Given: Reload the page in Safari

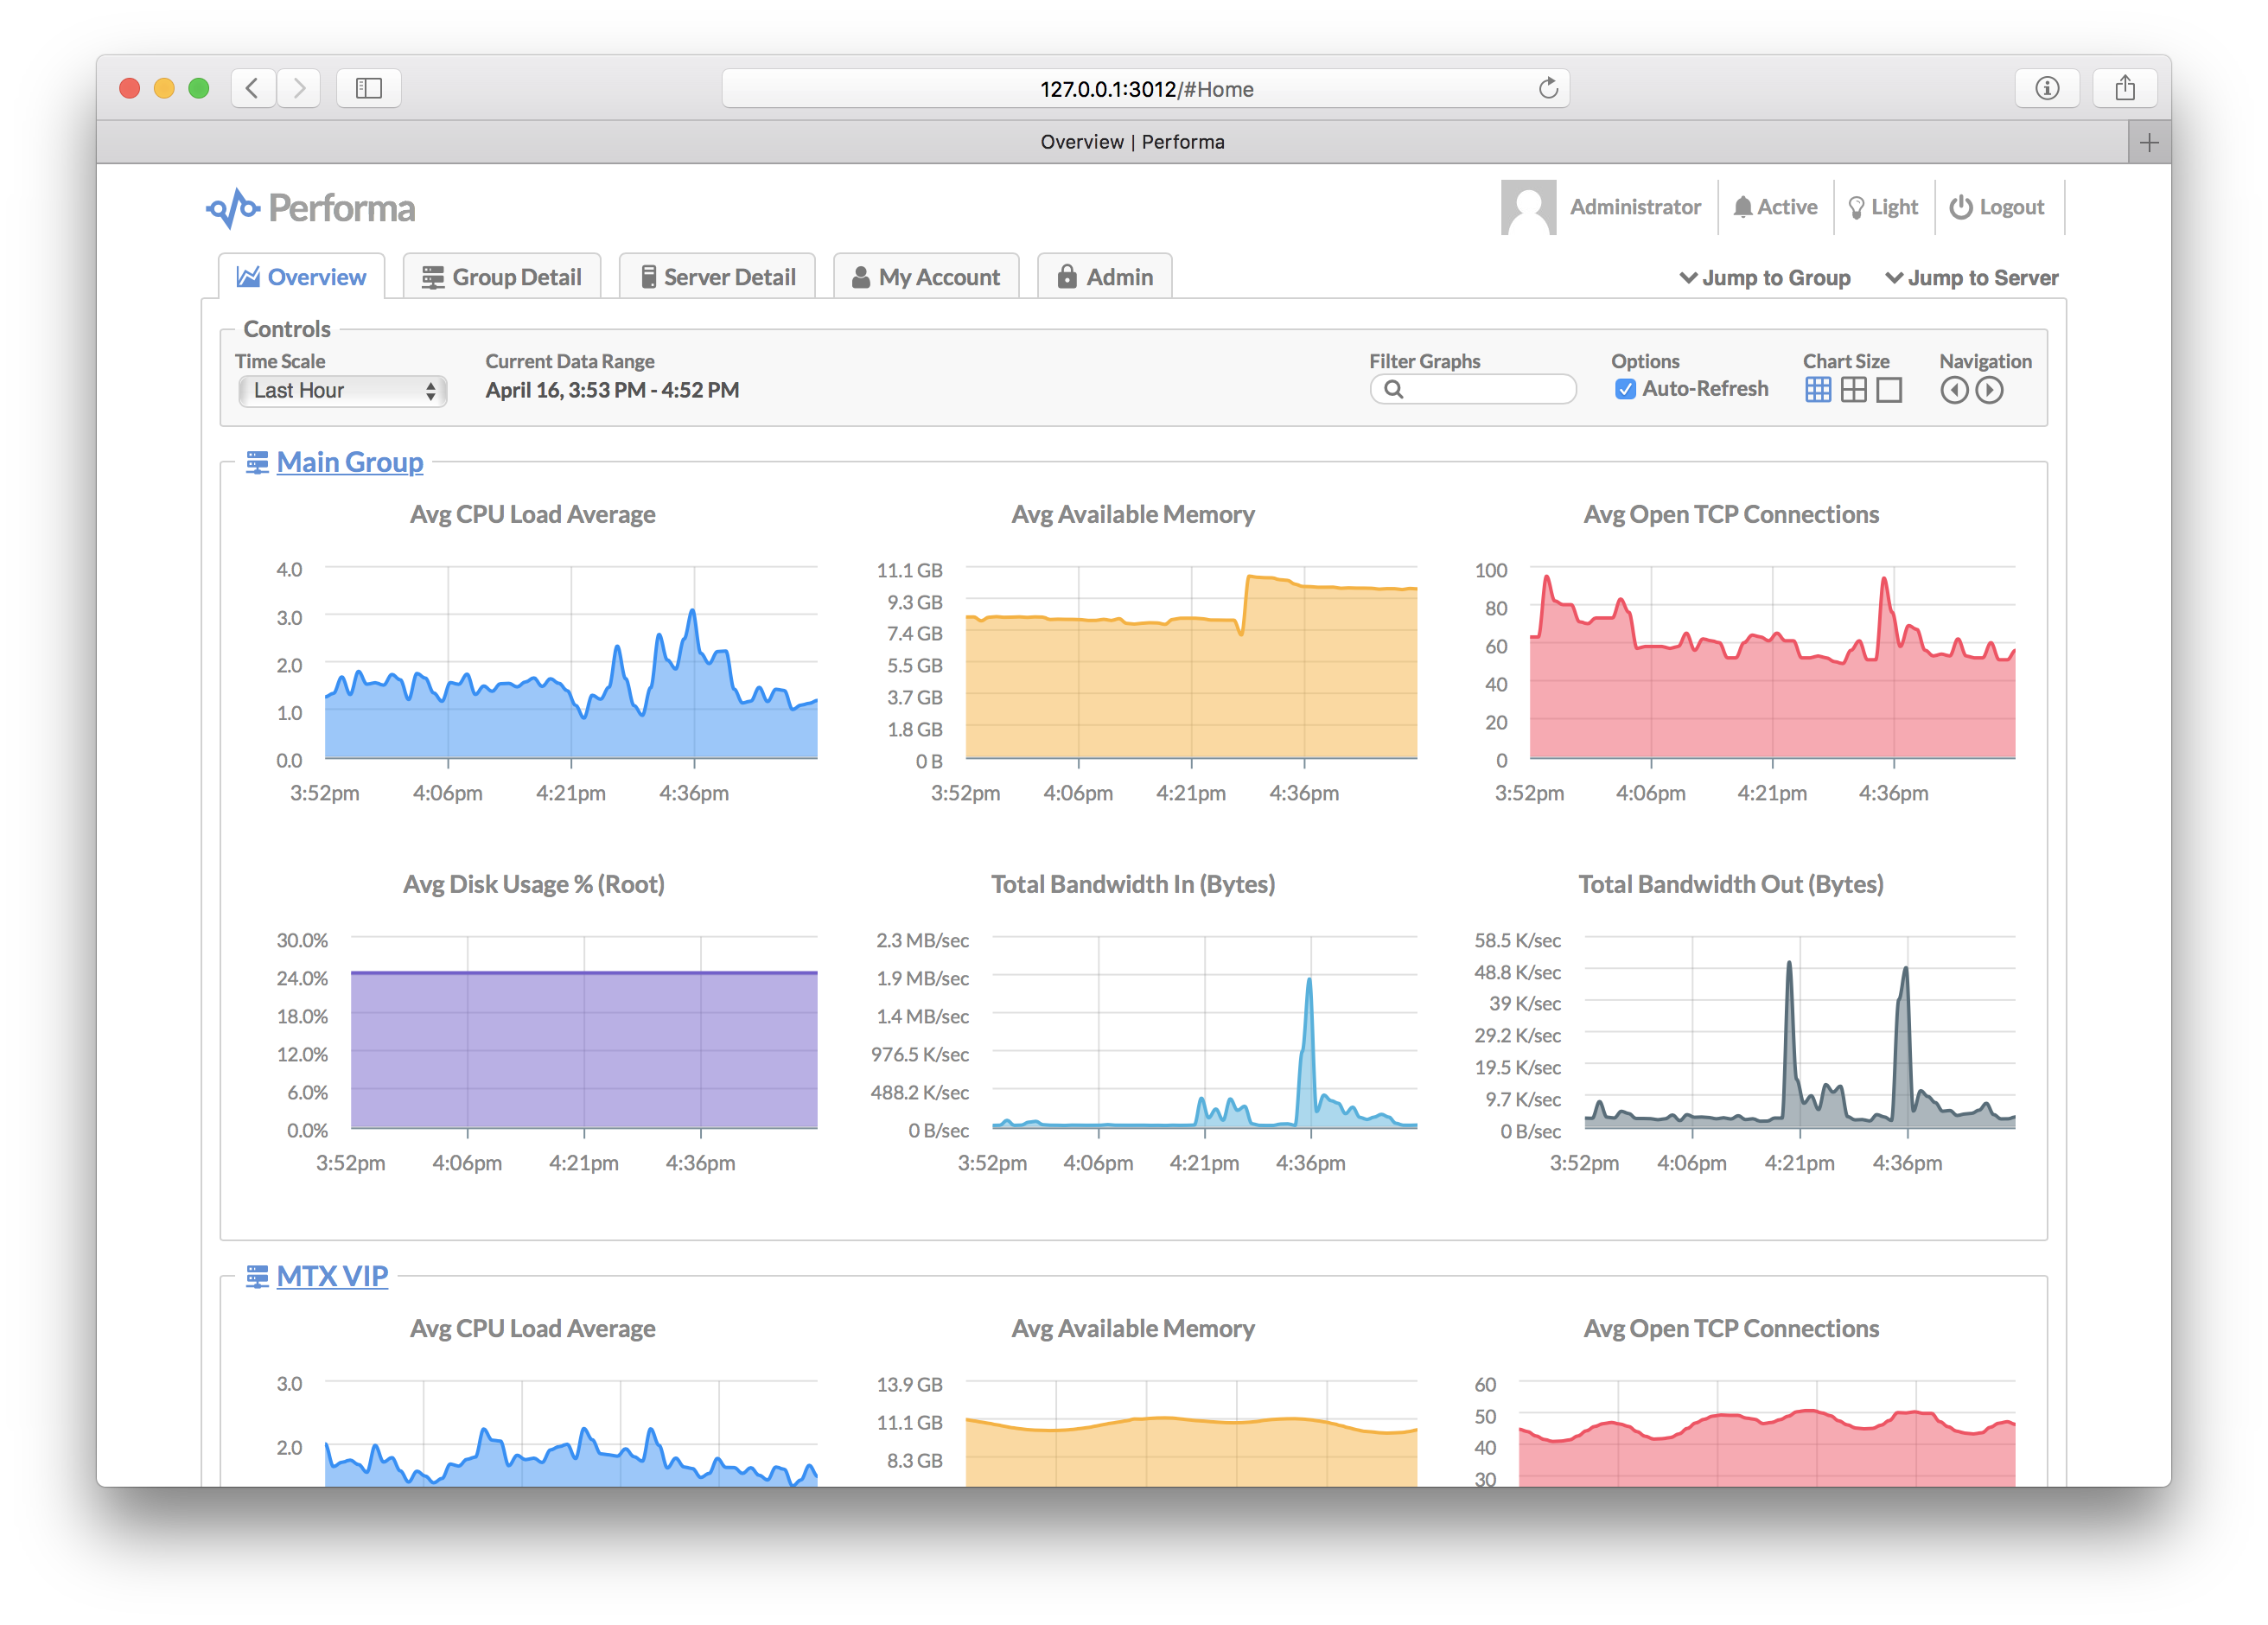Looking at the screenshot, I should point(1547,89).
